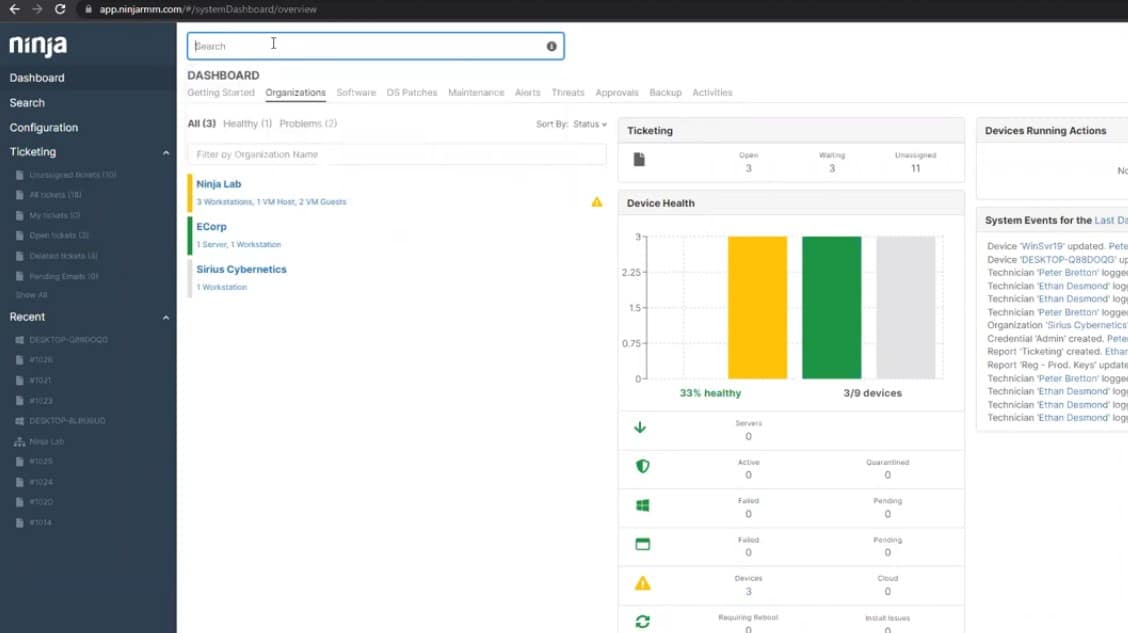Open Configuration from the sidebar
Image resolution: width=1128 pixels, height=633 pixels.
pos(43,127)
